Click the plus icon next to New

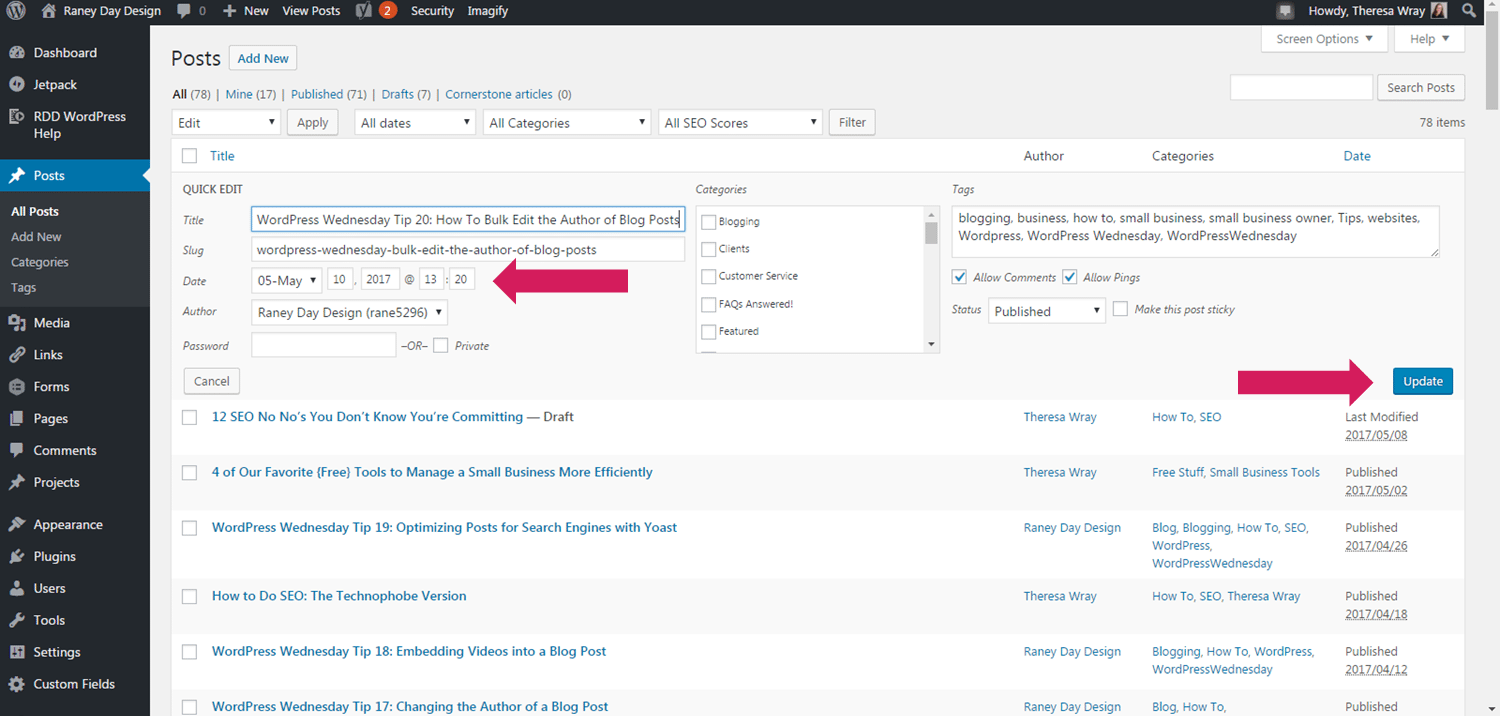(229, 11)
